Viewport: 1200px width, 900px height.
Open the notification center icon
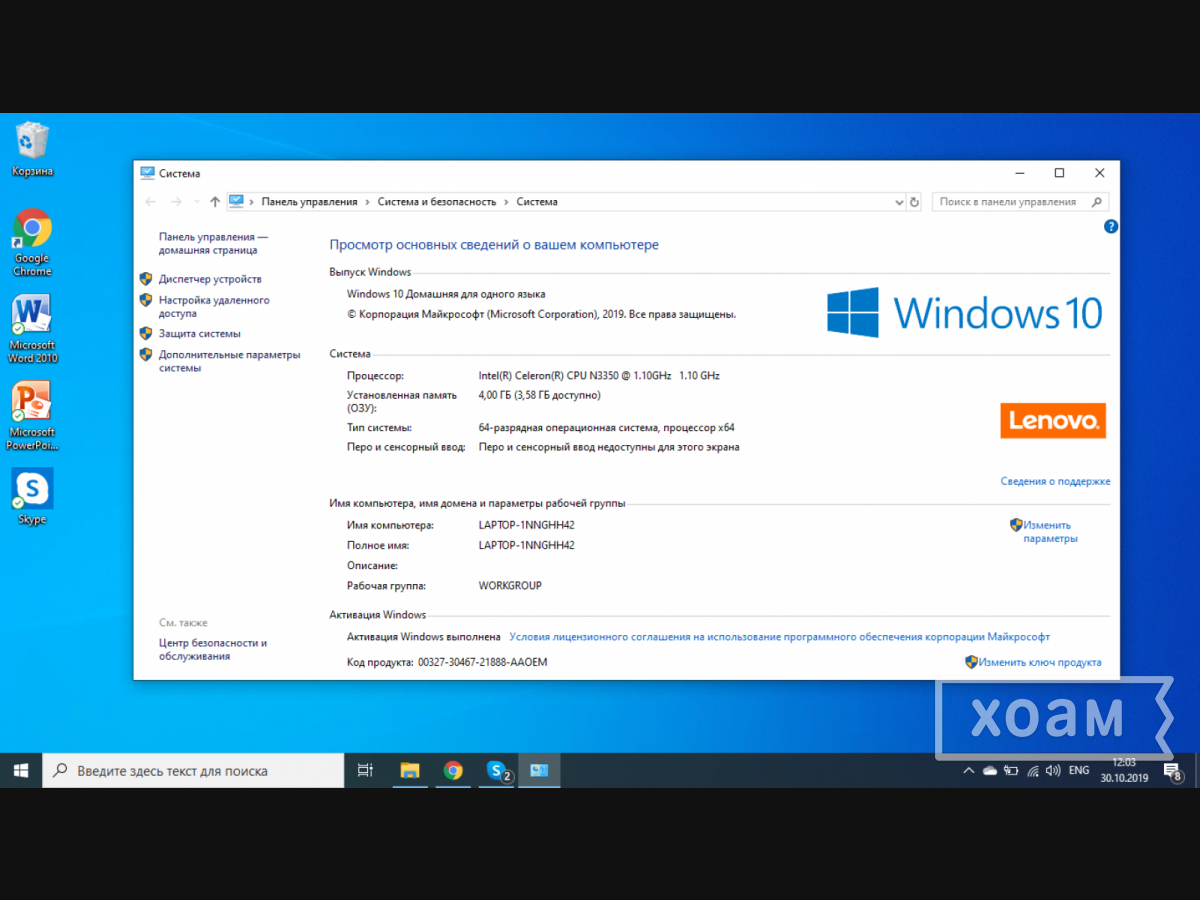point(1172,770)
